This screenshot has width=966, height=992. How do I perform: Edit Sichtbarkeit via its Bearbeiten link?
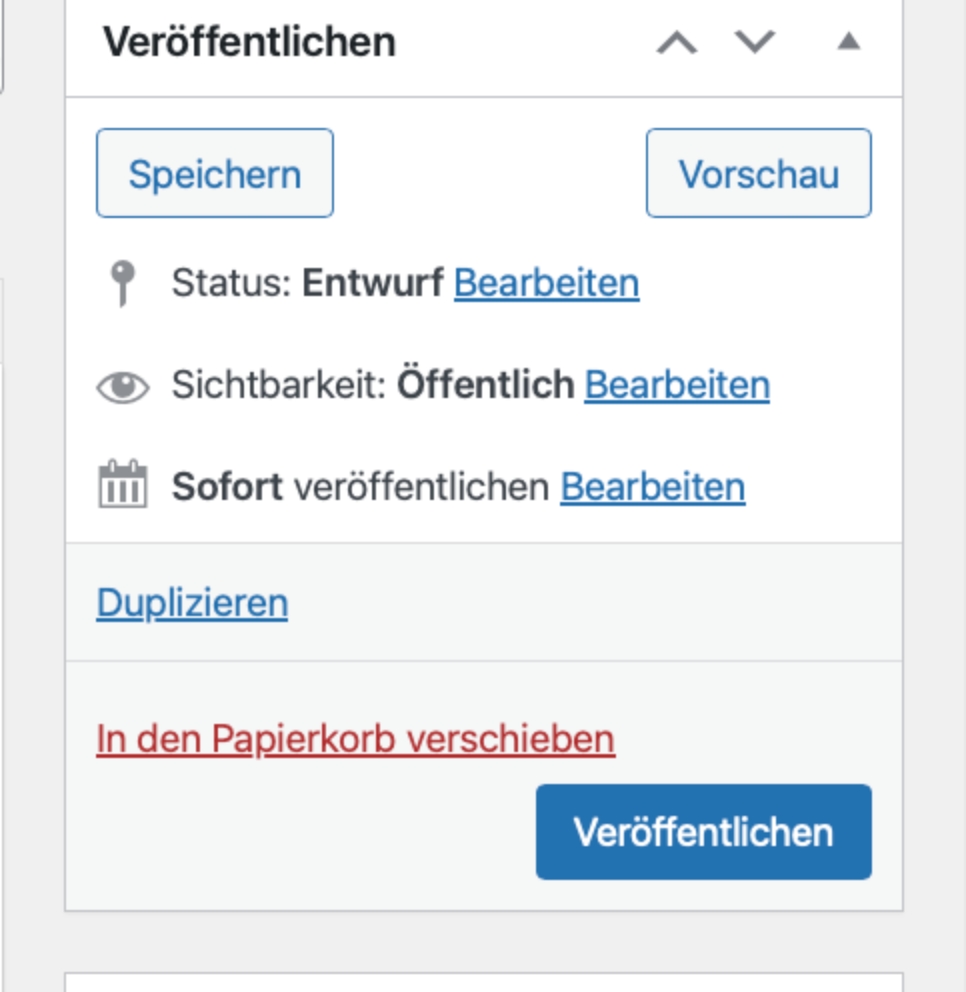(x=676, y=385)
